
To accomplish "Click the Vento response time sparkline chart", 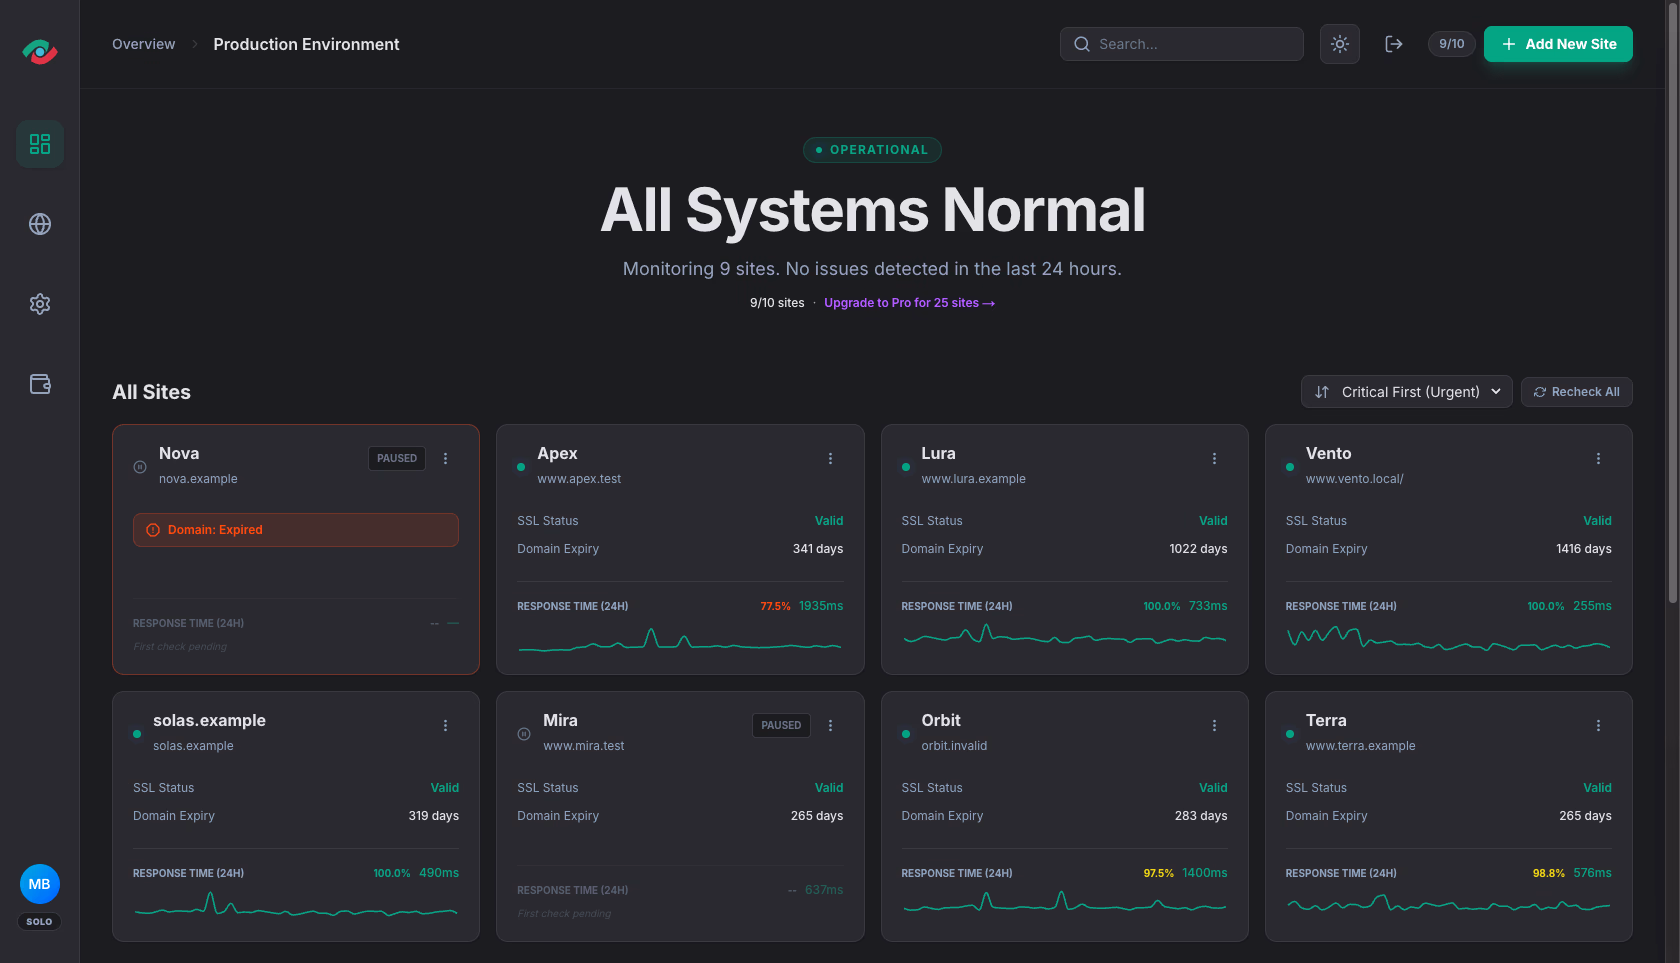I will [x=1448, y=638].
